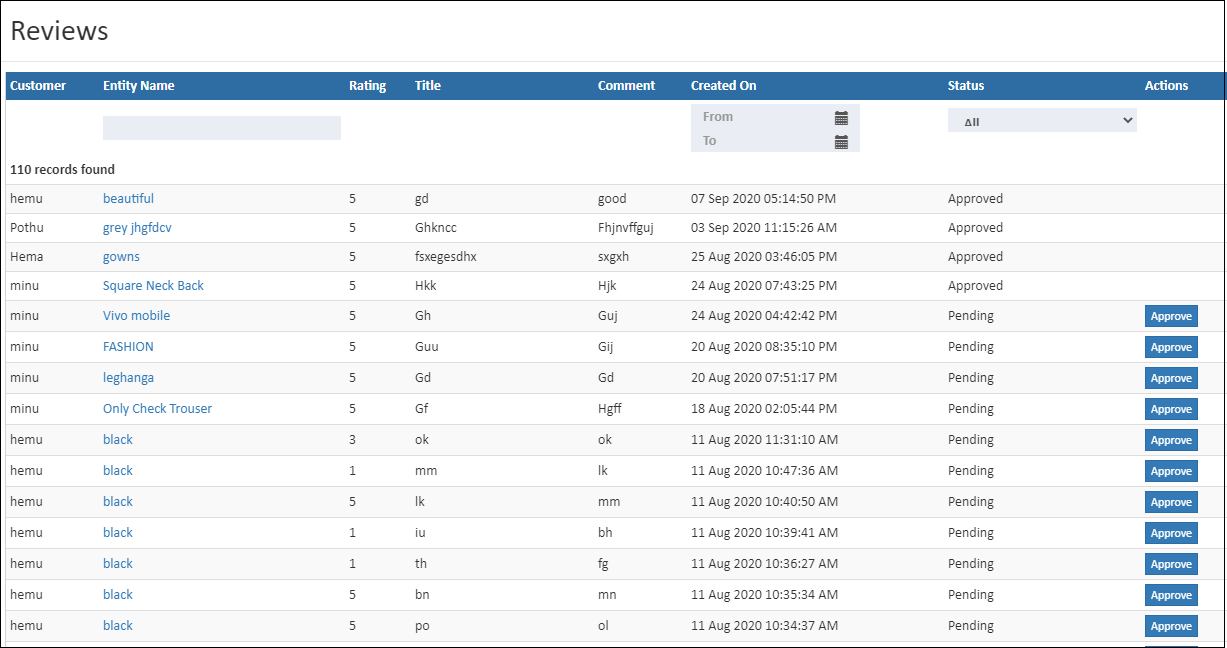Click the Status column header
Viewport: 1227px width, 648px height.
966,85
